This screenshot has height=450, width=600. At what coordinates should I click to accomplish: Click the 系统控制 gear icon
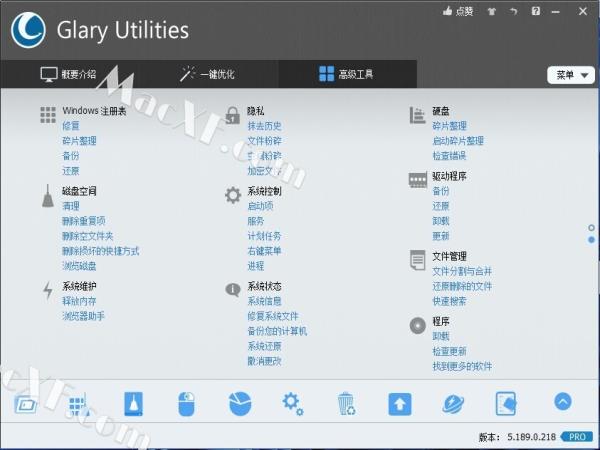[233, 195]
